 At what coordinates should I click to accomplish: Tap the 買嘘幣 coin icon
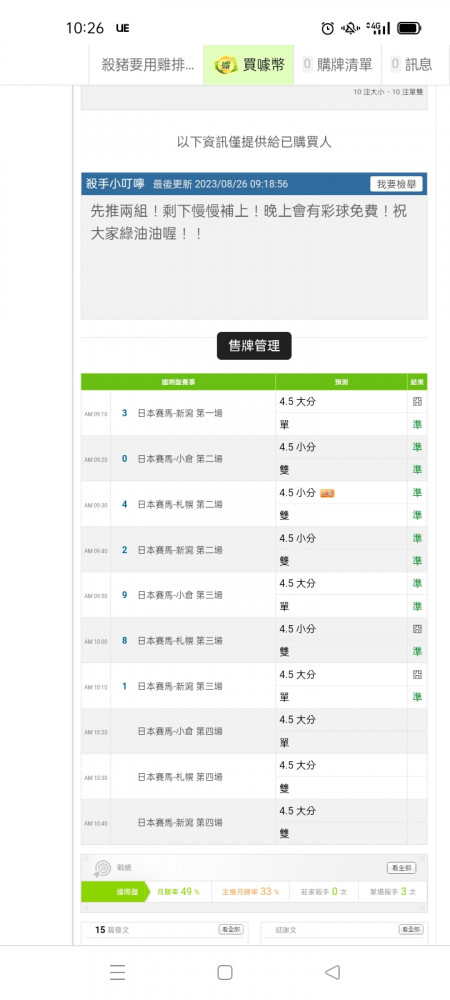[x=226, y=64]
